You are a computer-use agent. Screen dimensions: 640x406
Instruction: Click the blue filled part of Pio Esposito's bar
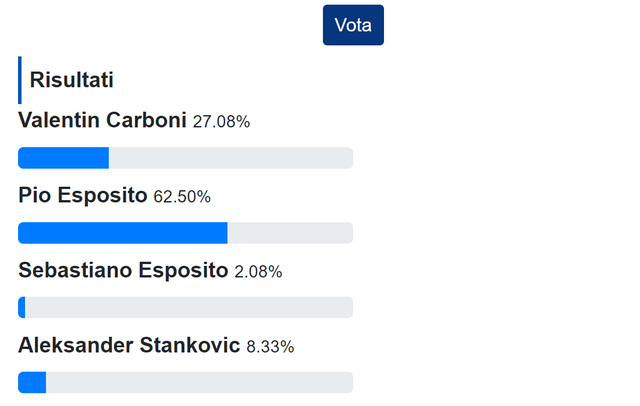122,233
